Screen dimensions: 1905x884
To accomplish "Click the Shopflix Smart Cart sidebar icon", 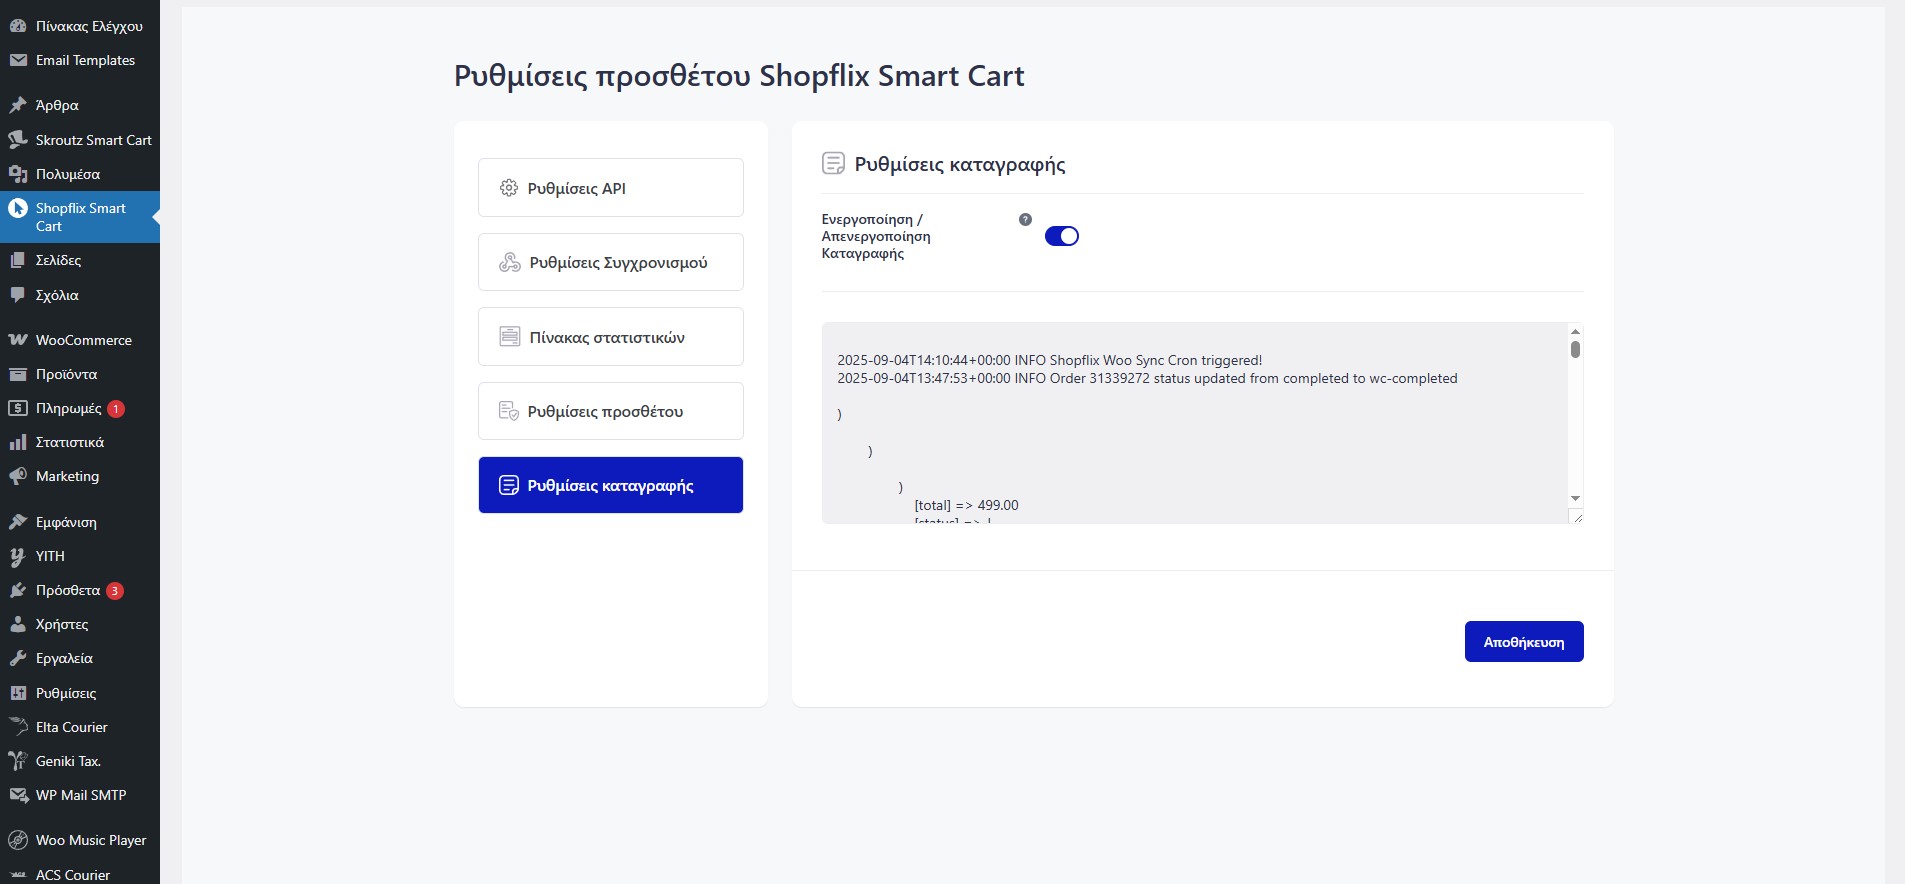I will 18,209.
